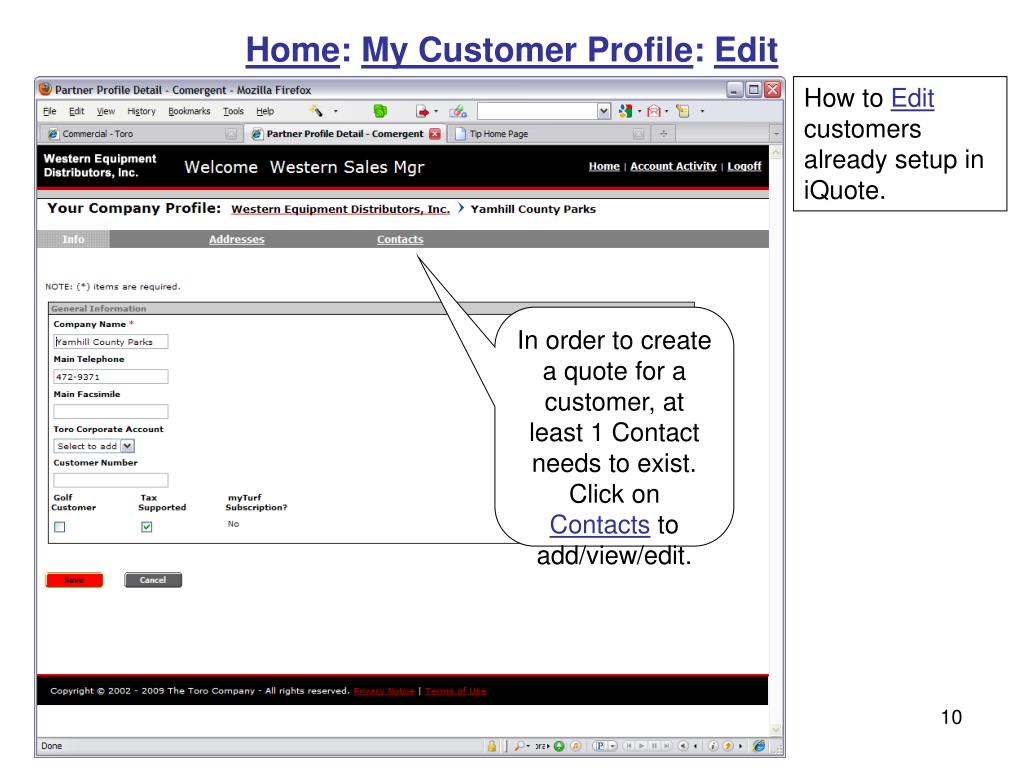Open the Addresses profile tab
The image size is (1024, 768).
click(236, 239)
